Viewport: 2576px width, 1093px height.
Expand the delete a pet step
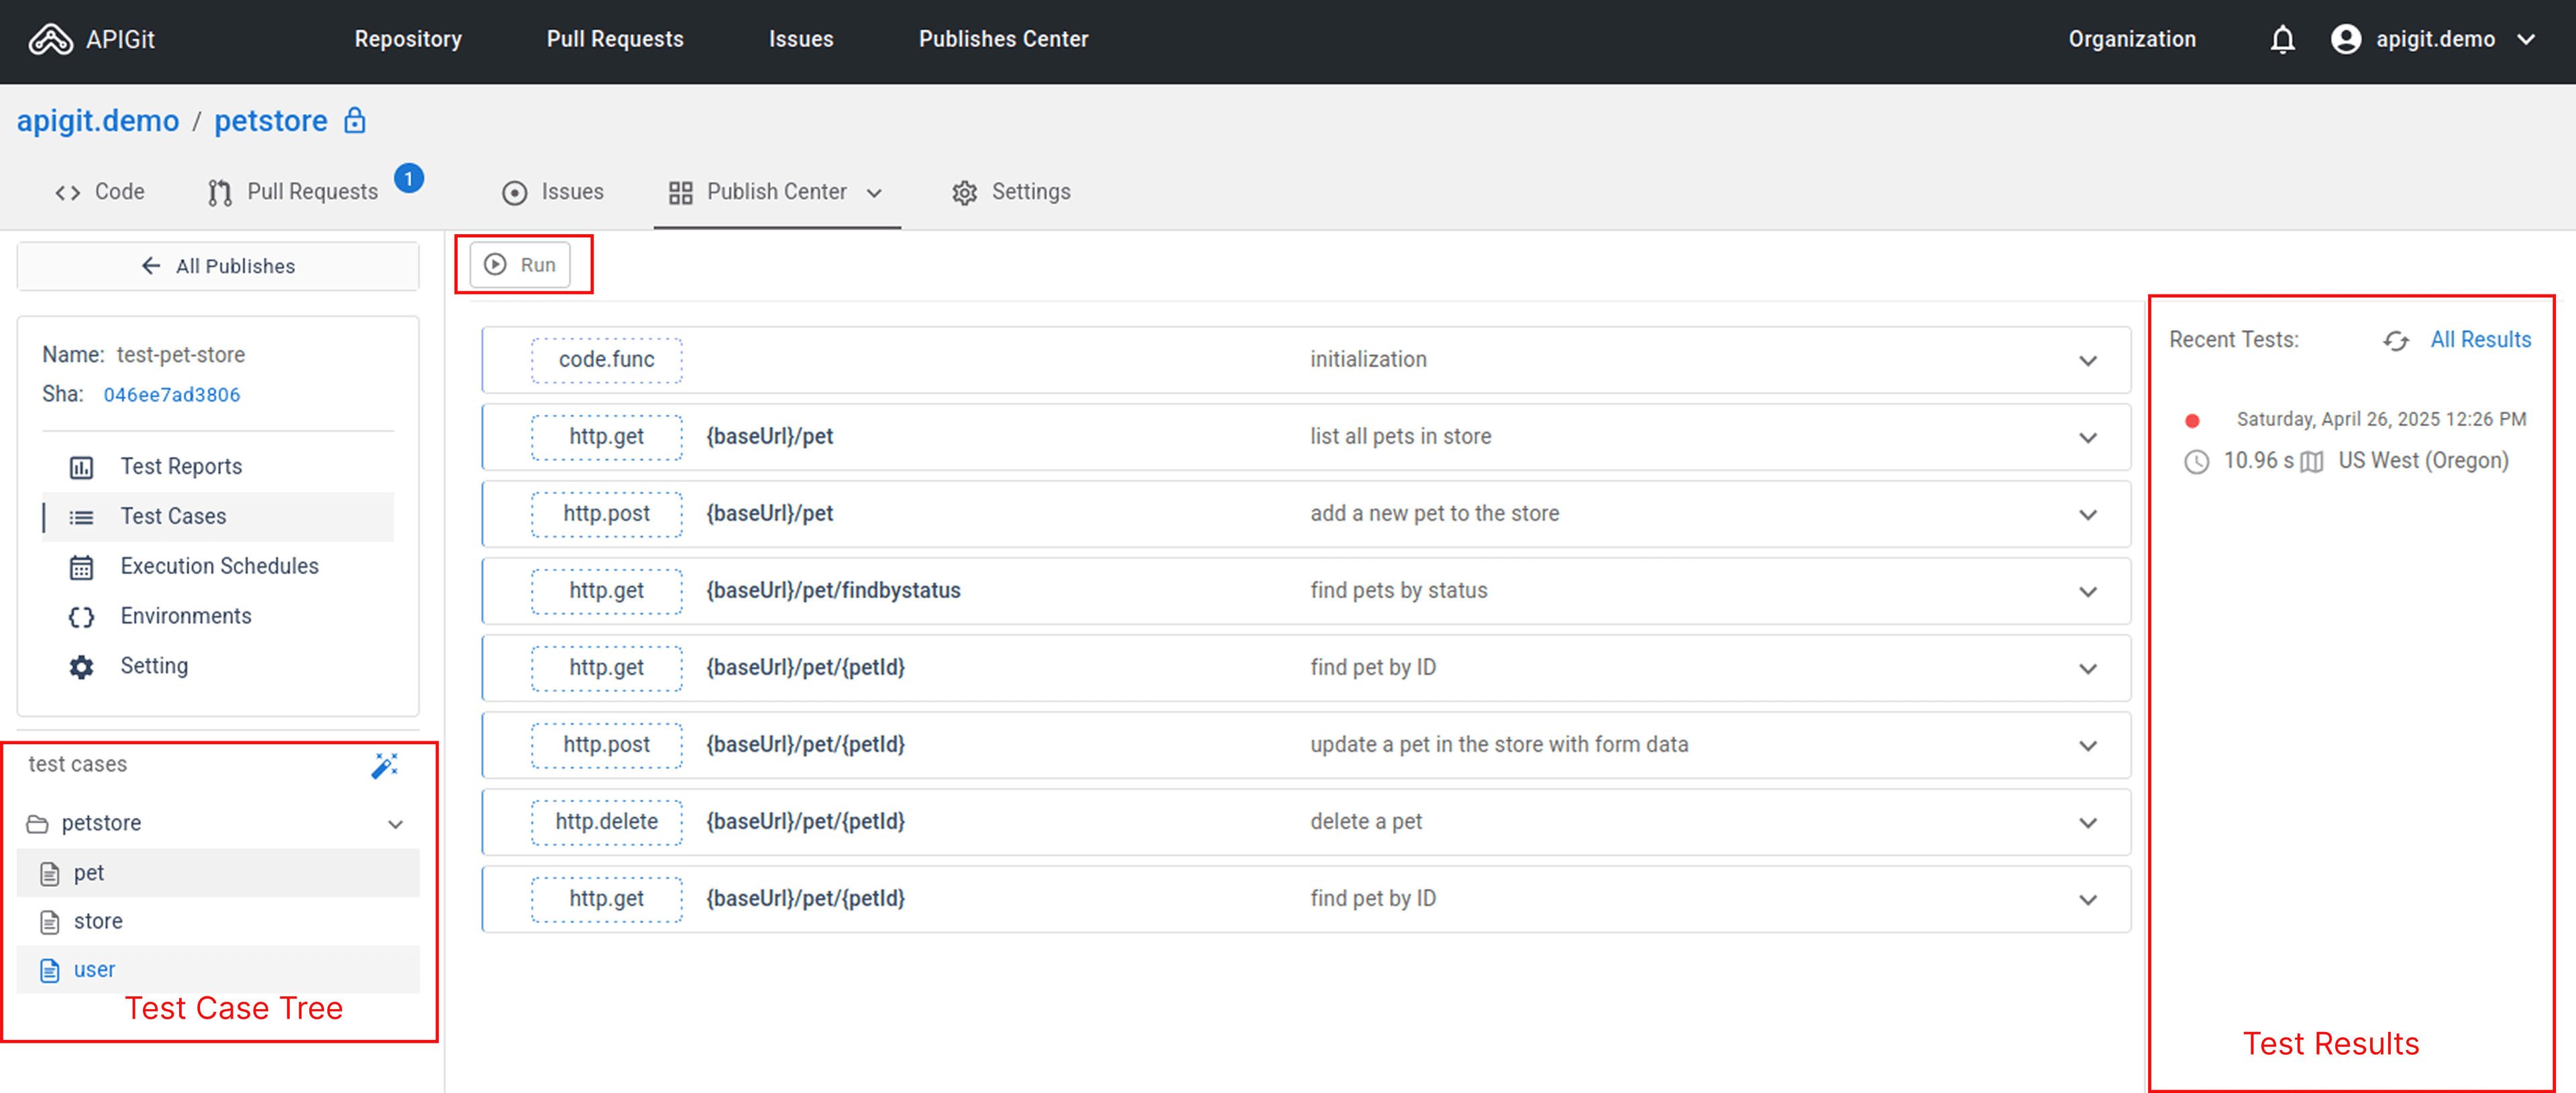[2088, 823]
